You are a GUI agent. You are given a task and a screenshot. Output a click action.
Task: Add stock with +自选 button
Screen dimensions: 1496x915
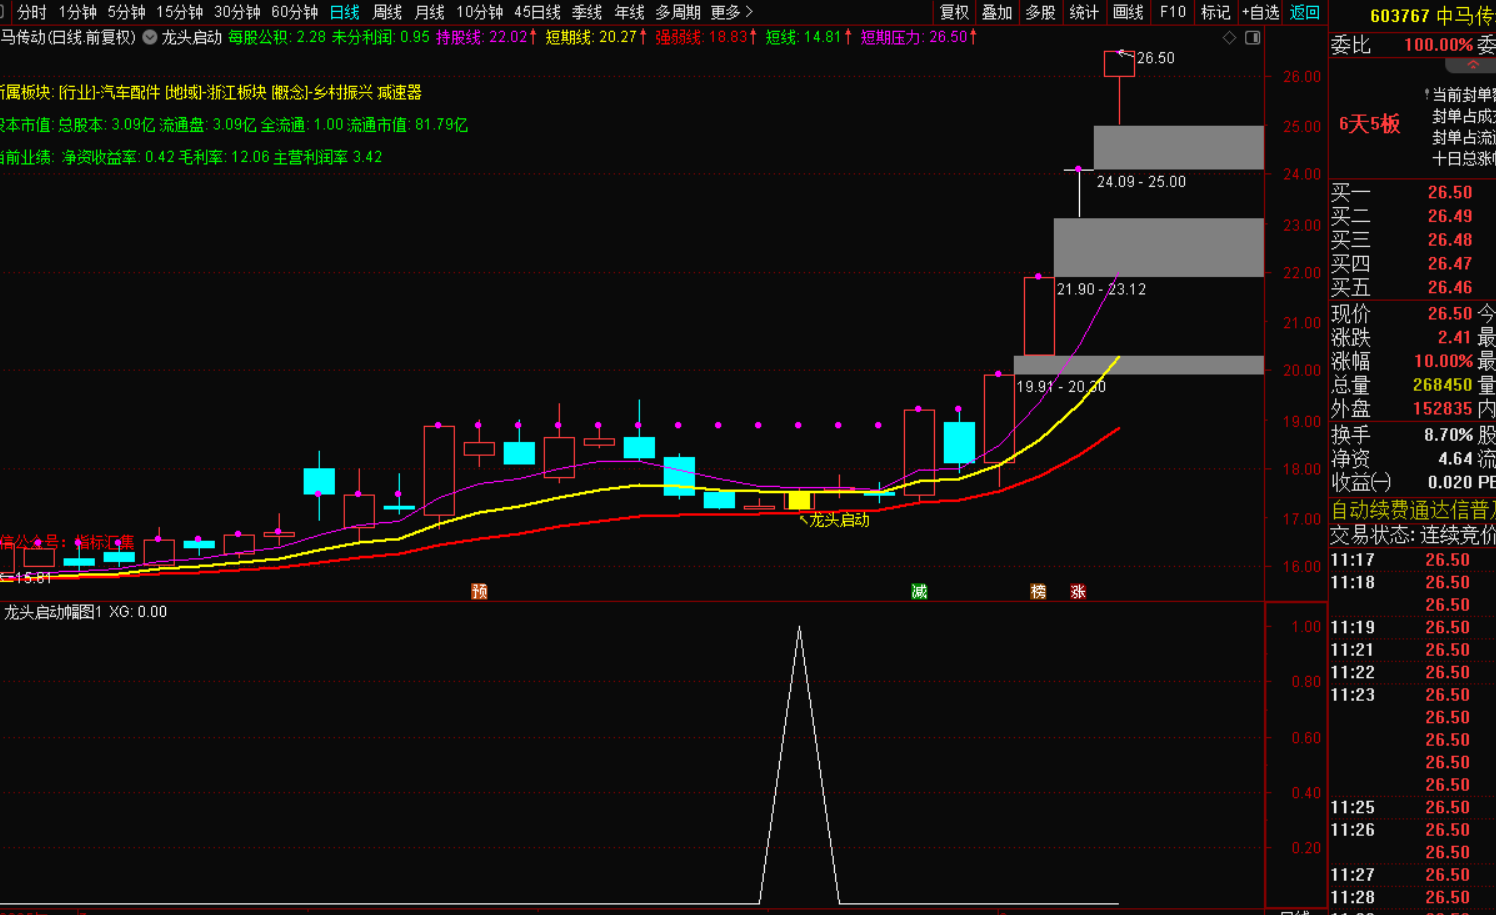pos(1260,12)
